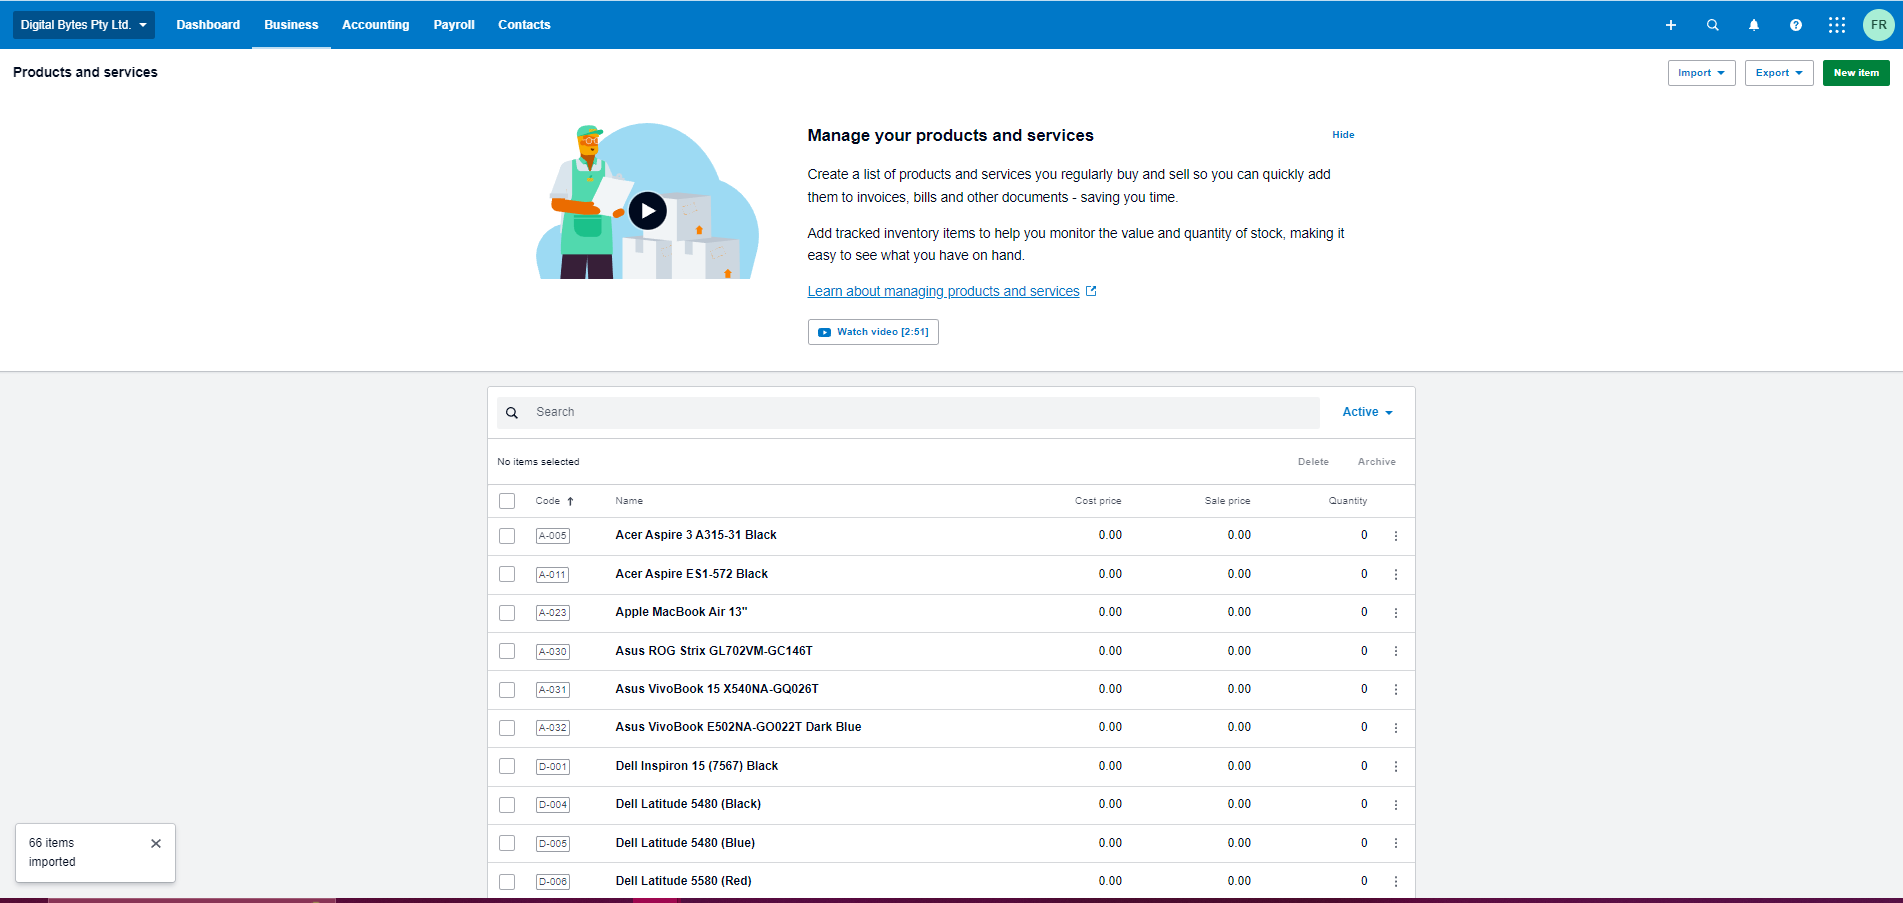Viewport: 1903px width, 903px height.
Task: Select the D-005 Dell Latitude 5480 Blue checkbox
Action: point(507,843)
